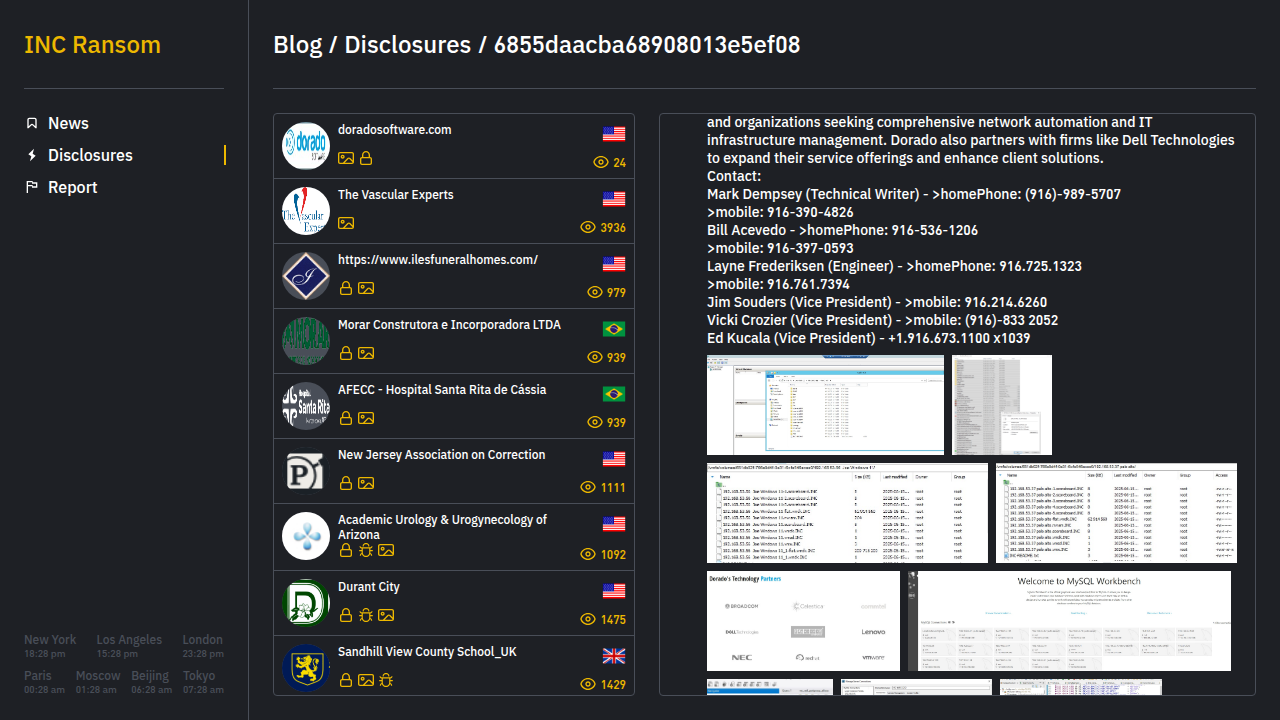Open the Dorado's Technology Partners screenshot thumbnail
The height and width of the screenshot is (720, 1280).
click(x=803, y=621)
